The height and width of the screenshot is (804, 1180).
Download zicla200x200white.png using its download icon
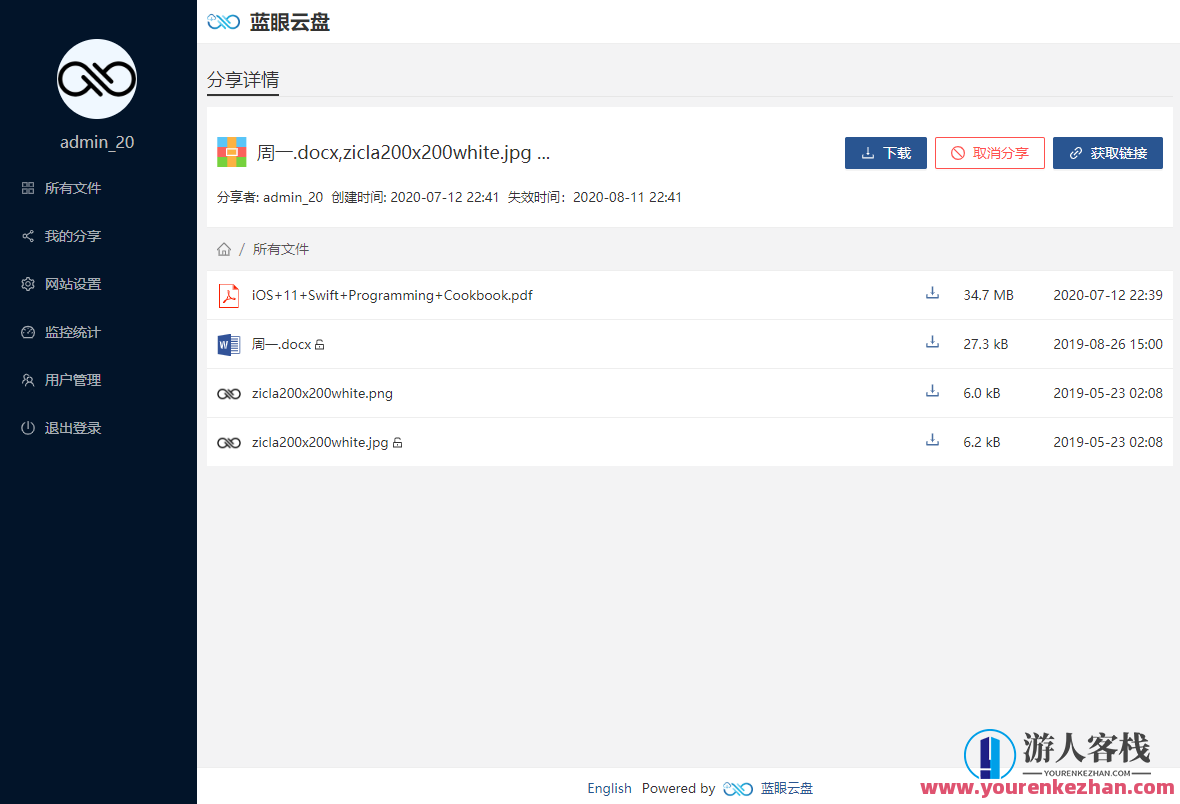click(932, 391)
